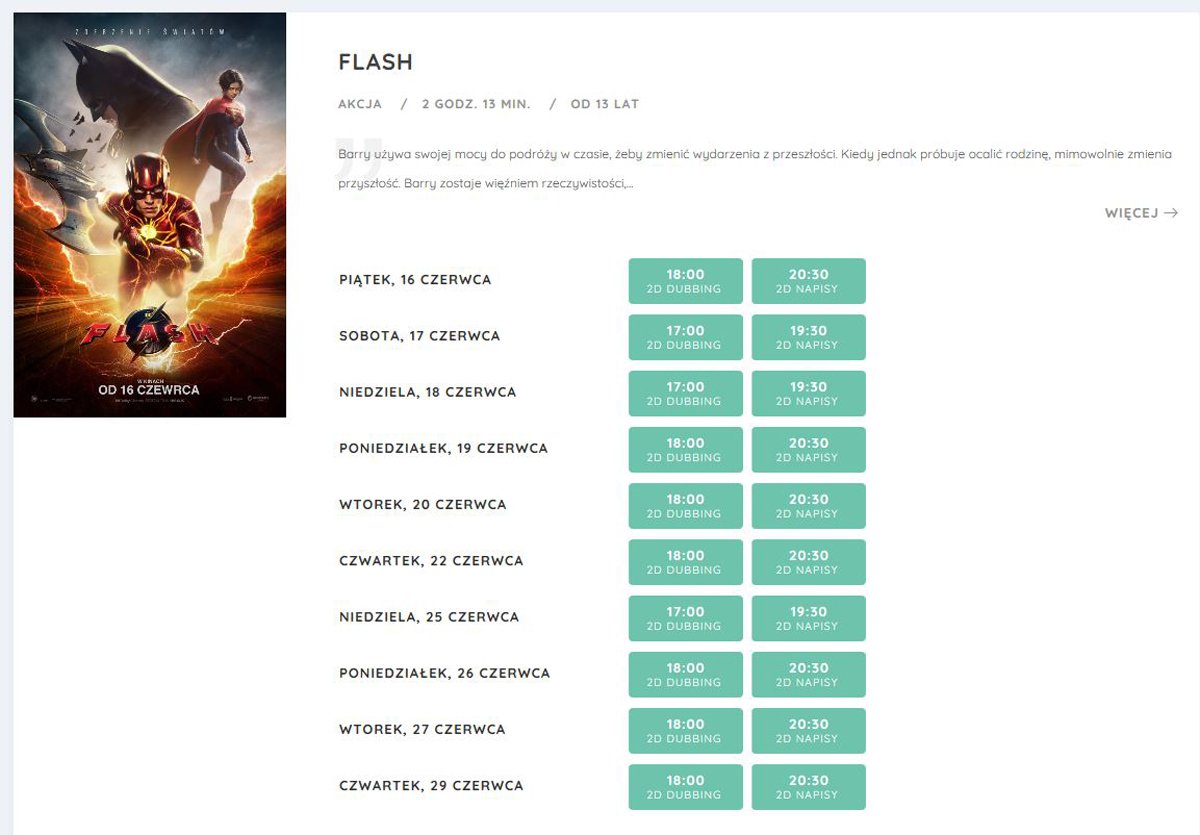Open the Flash movie poster
Viewport: 1200px width, 835px height.
(150, 215)
